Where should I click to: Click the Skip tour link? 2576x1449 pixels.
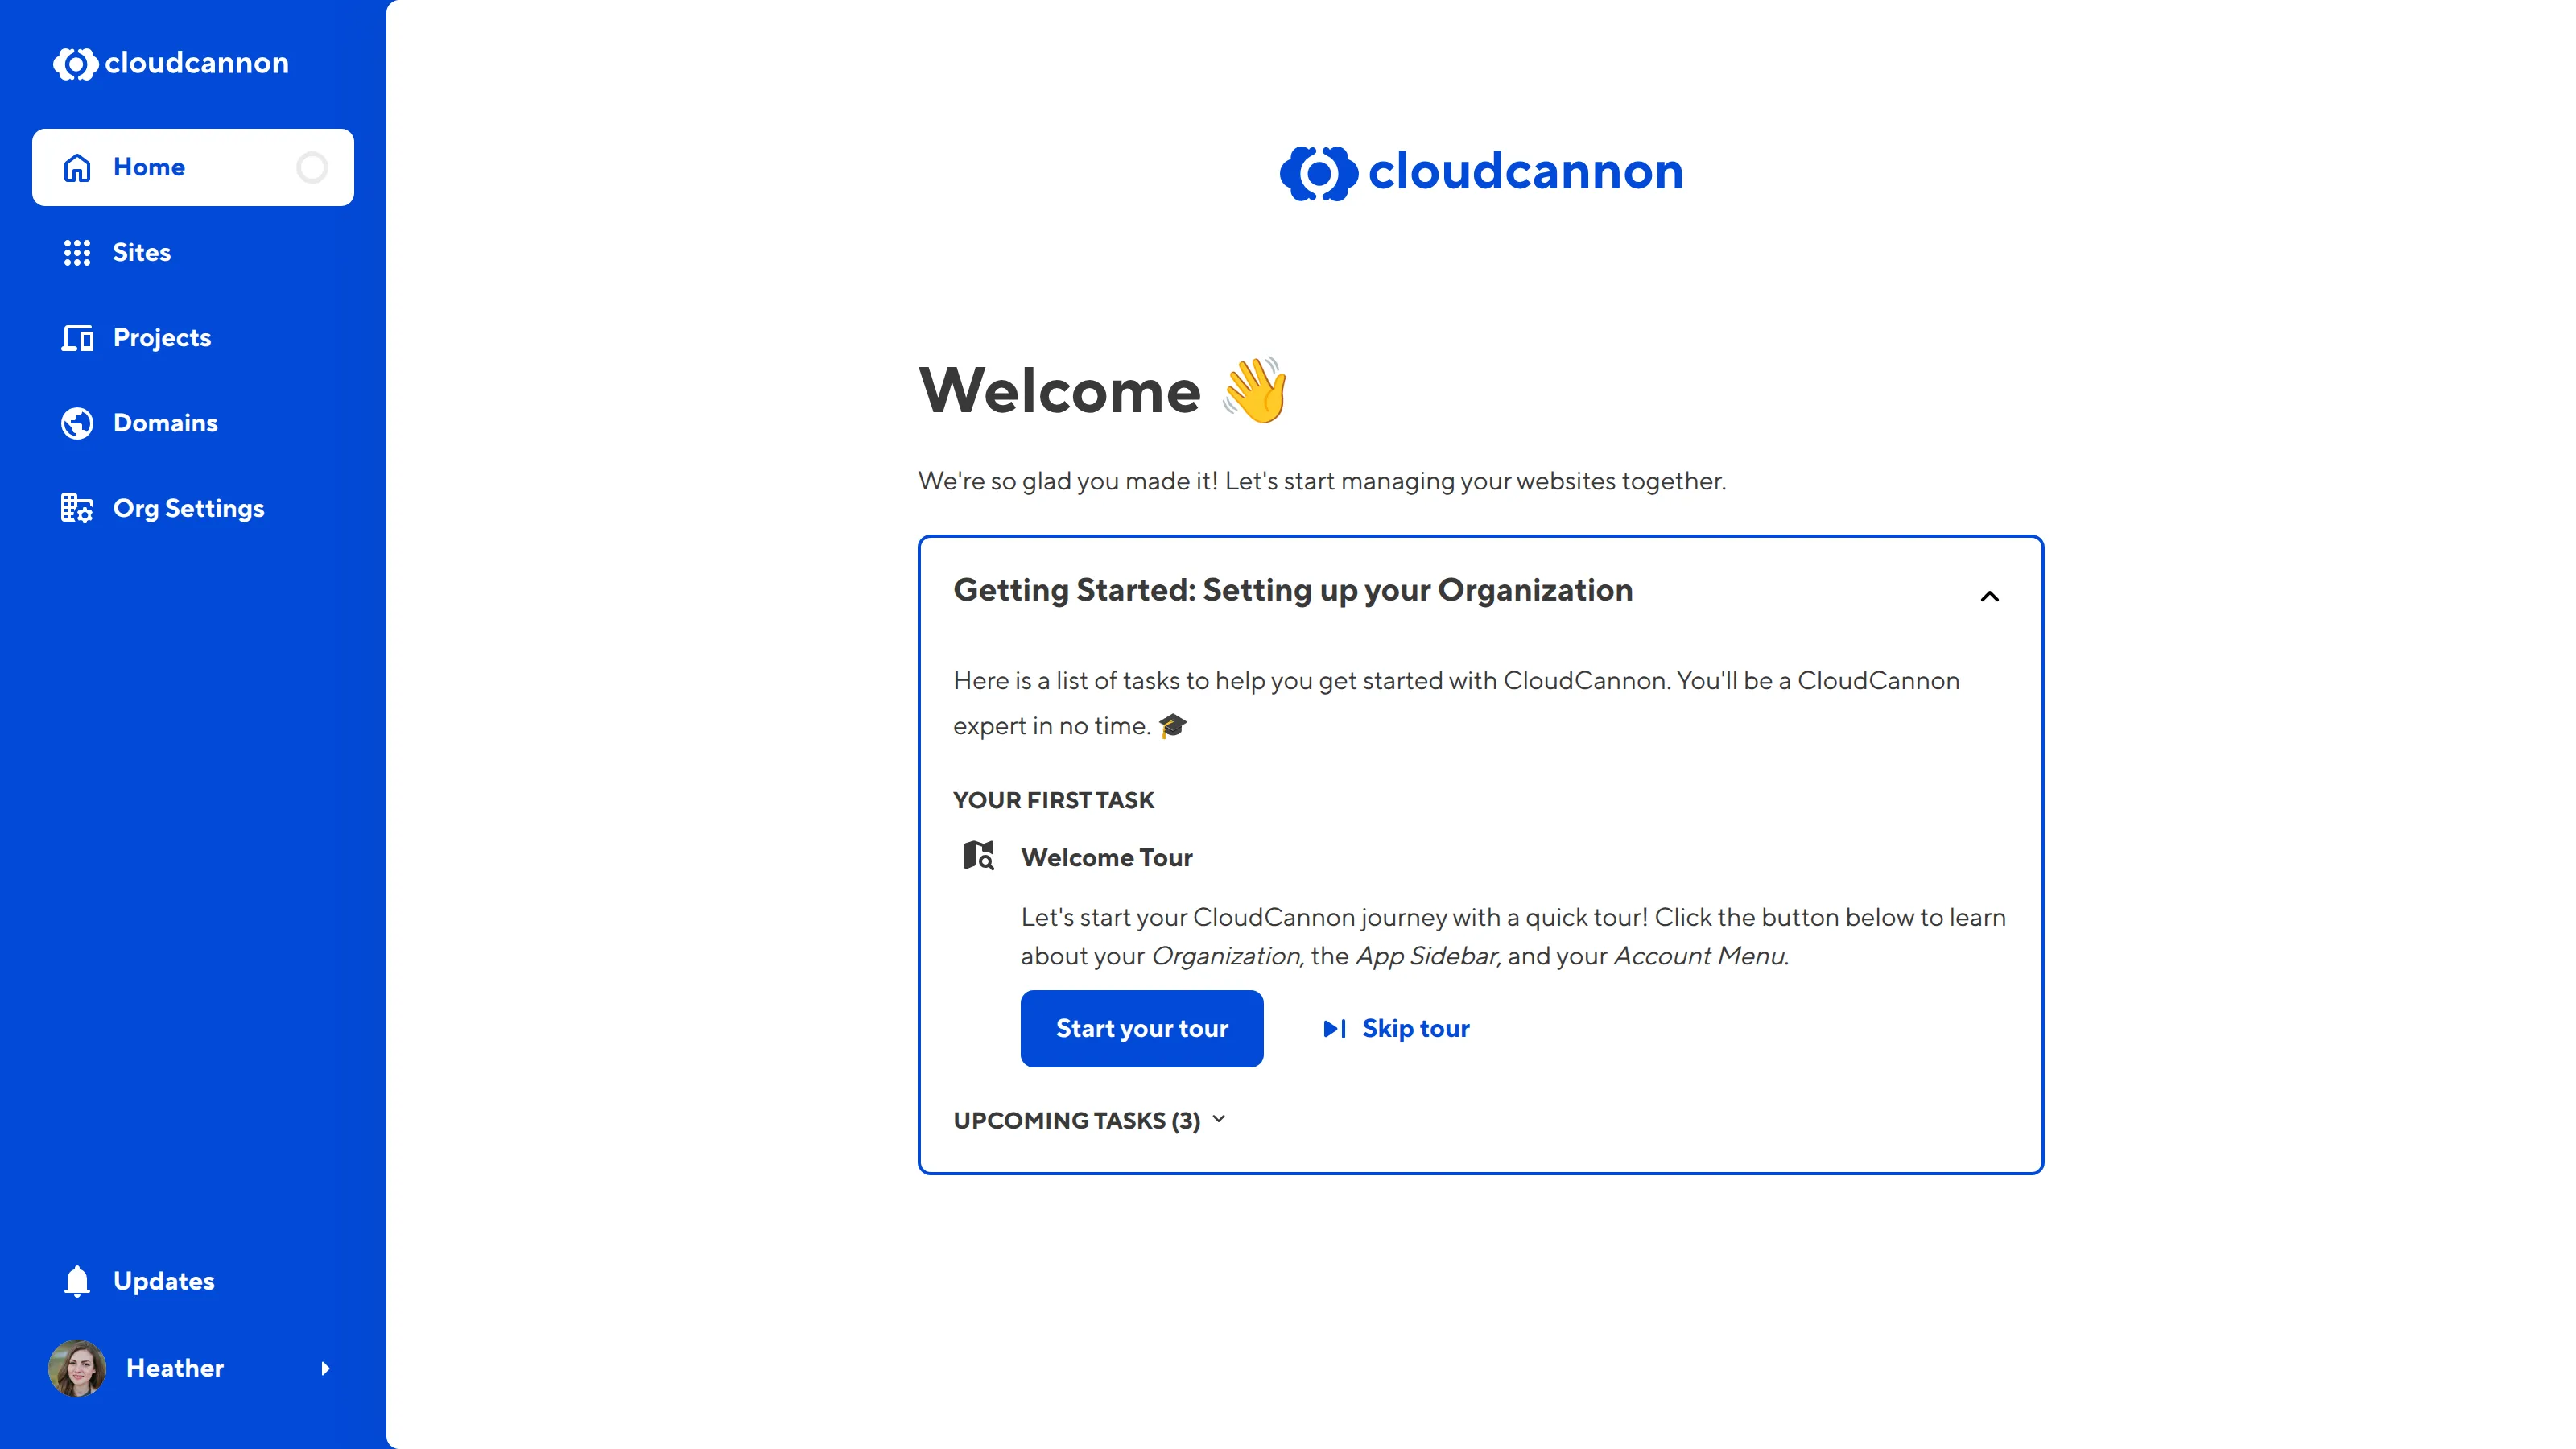(x=1415, y=1028)
